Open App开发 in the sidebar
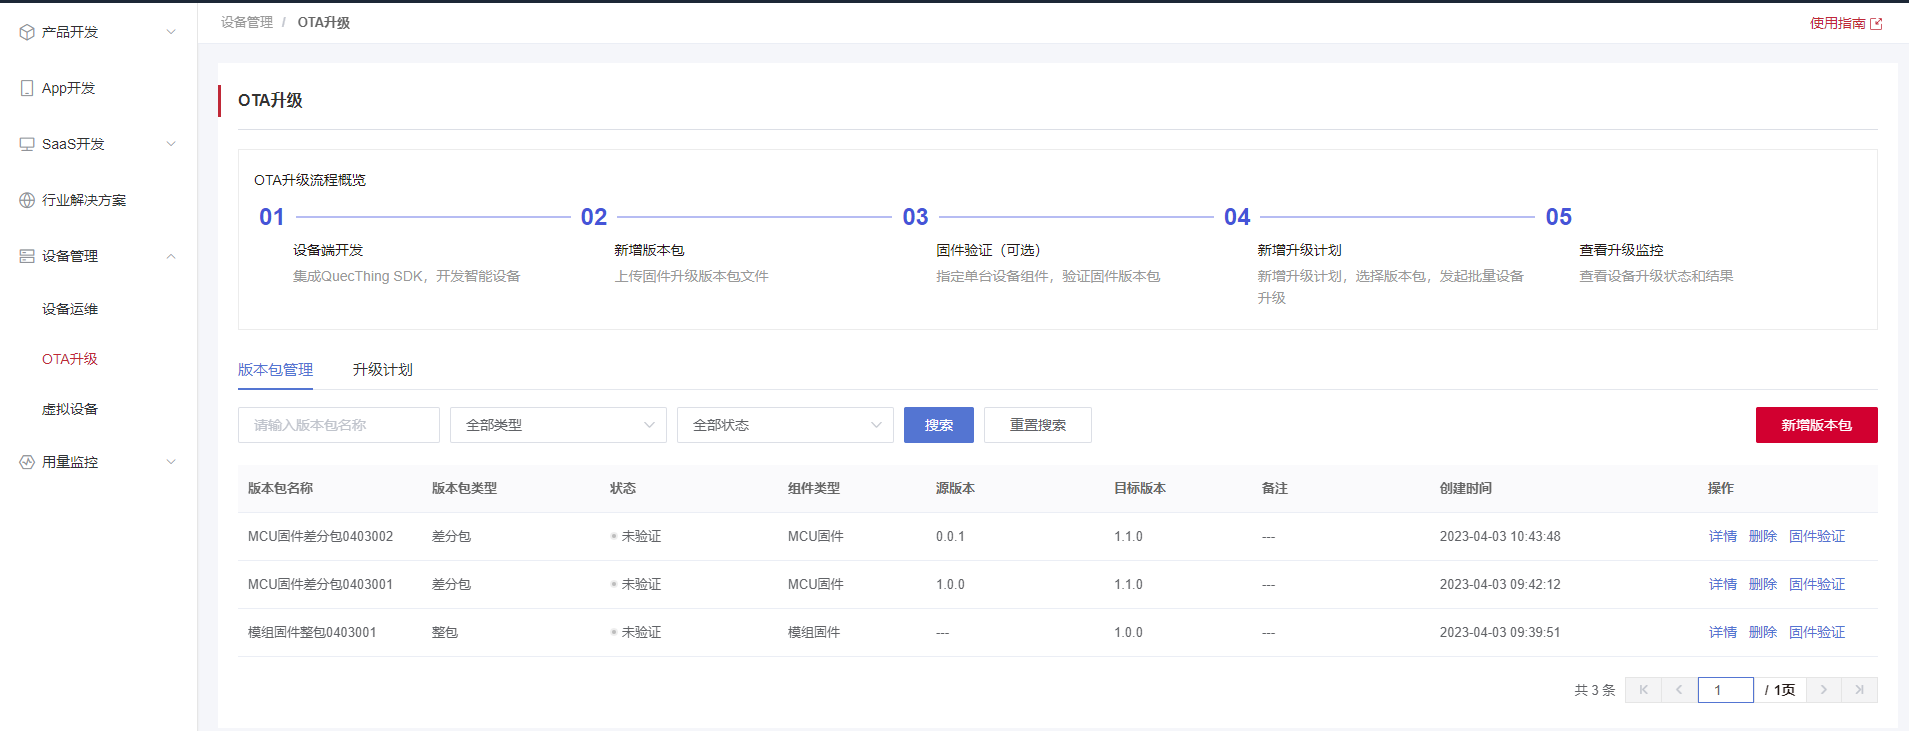Viewport: 1909px width, 731px height. (68, 88)
